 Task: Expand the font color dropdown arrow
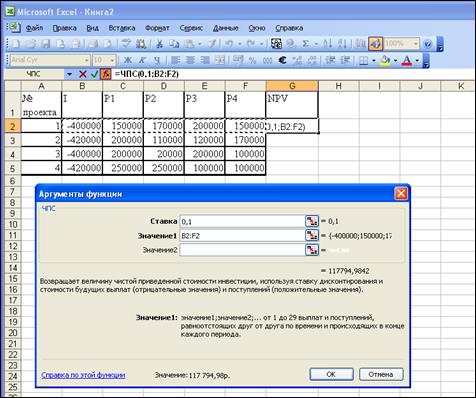pyautogui.click(x=417, y=60)
